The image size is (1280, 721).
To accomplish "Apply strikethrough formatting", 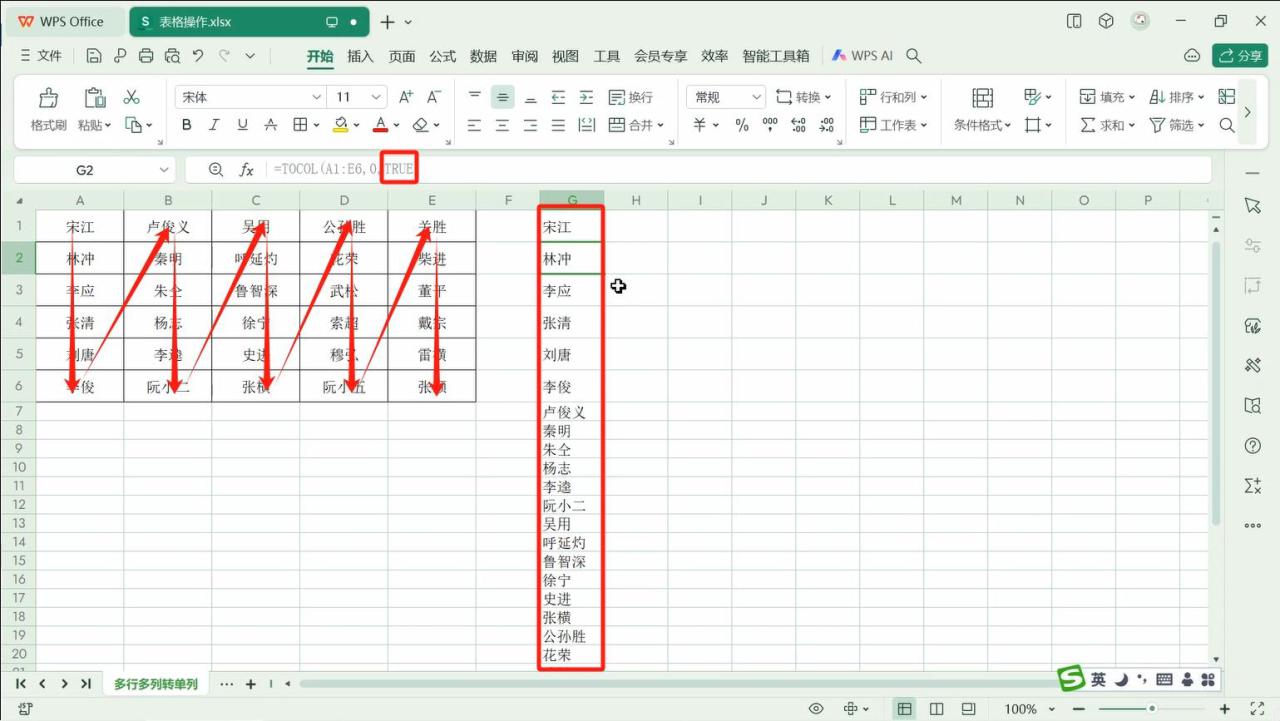I will [270, 125].
